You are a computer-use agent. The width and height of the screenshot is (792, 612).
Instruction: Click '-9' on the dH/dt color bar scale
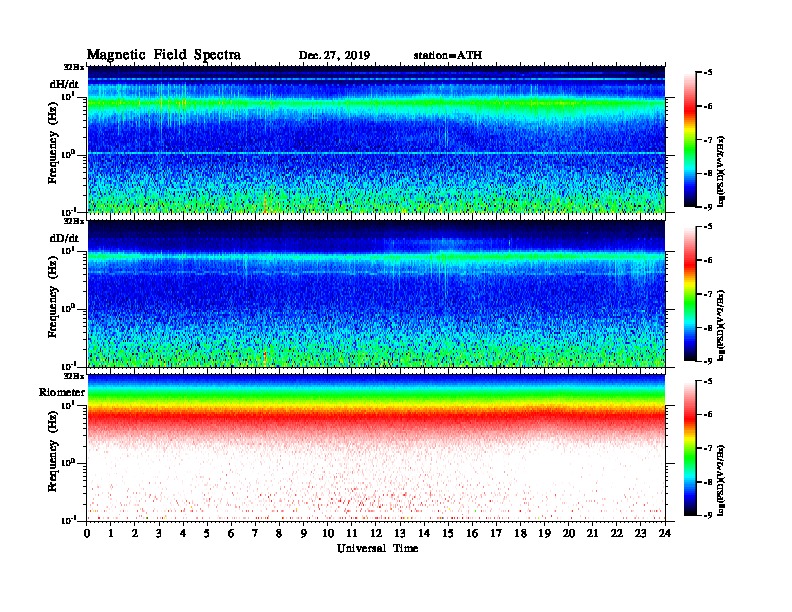click(x=708, y=207)
